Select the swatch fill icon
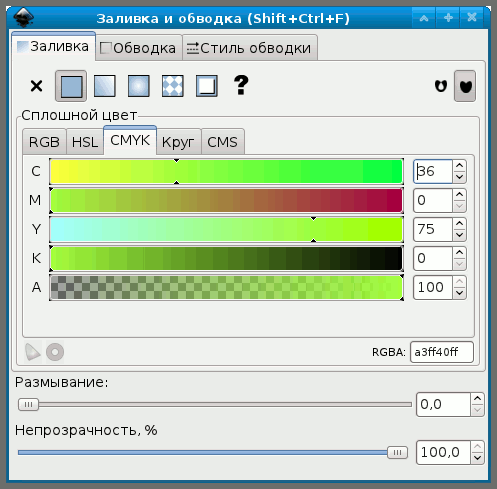497x489 pixels. [207, 86]
